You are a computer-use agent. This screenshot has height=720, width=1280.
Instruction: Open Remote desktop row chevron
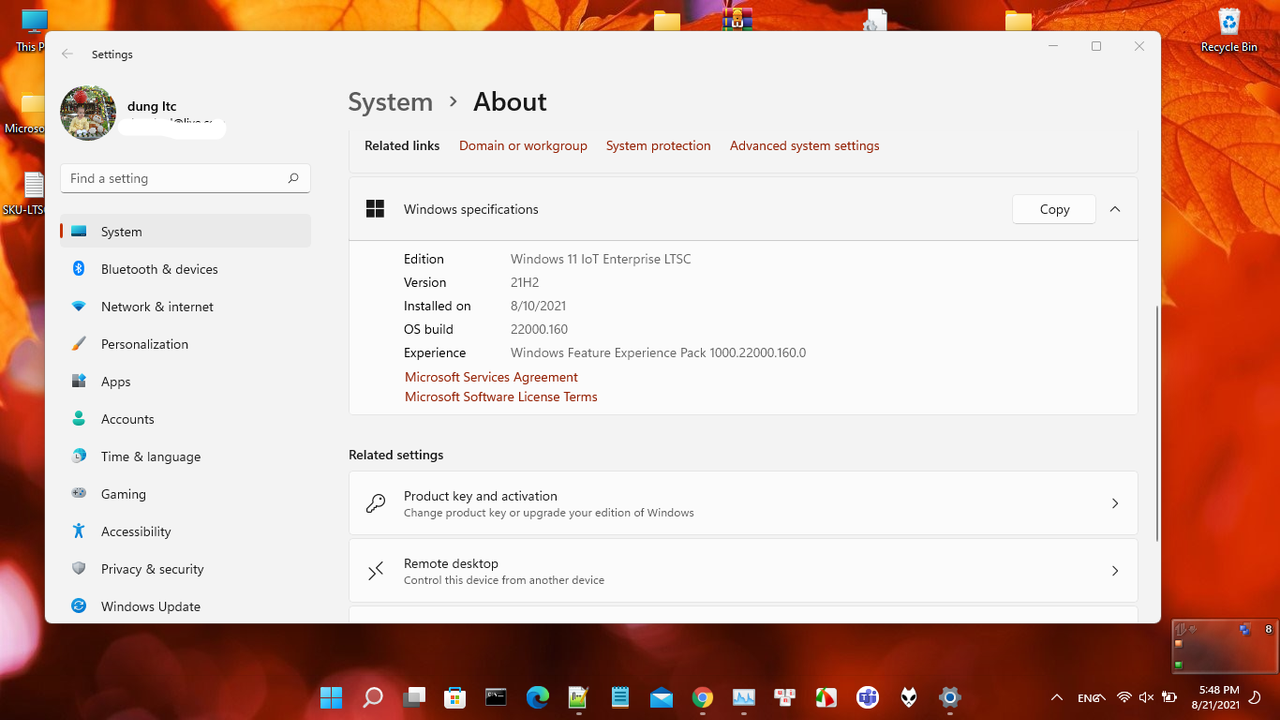click(1115, 571)
